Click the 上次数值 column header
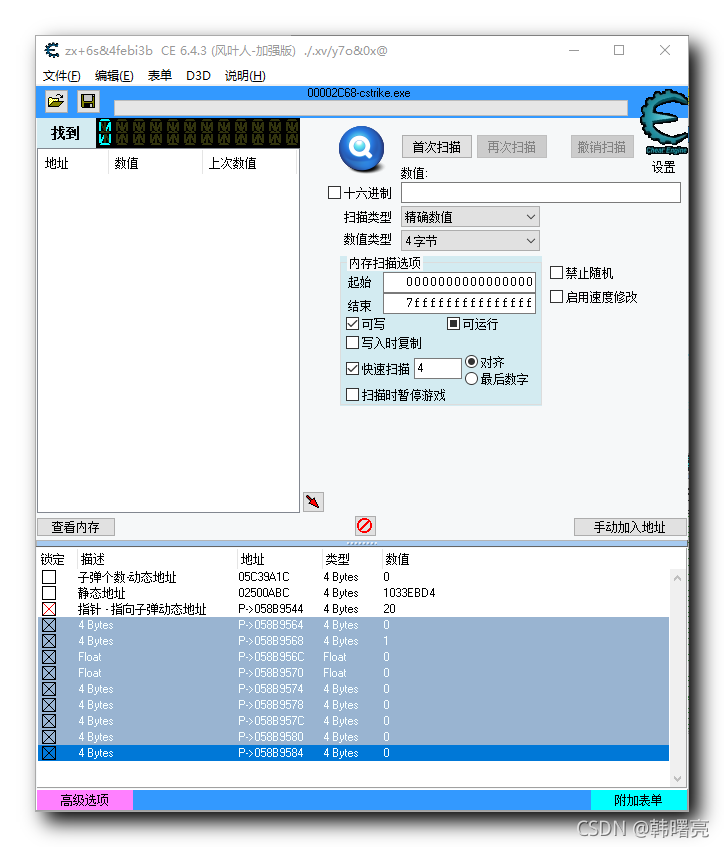 [x=232, y=163]
